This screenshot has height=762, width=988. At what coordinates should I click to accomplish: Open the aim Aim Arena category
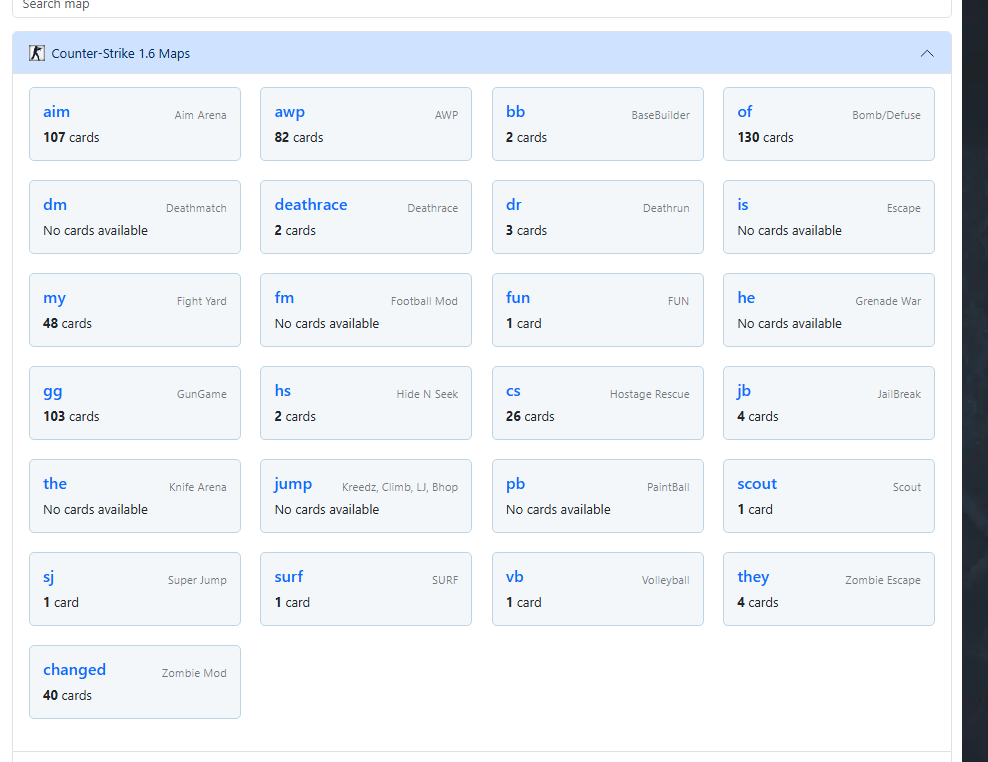[x=134, y=124]
